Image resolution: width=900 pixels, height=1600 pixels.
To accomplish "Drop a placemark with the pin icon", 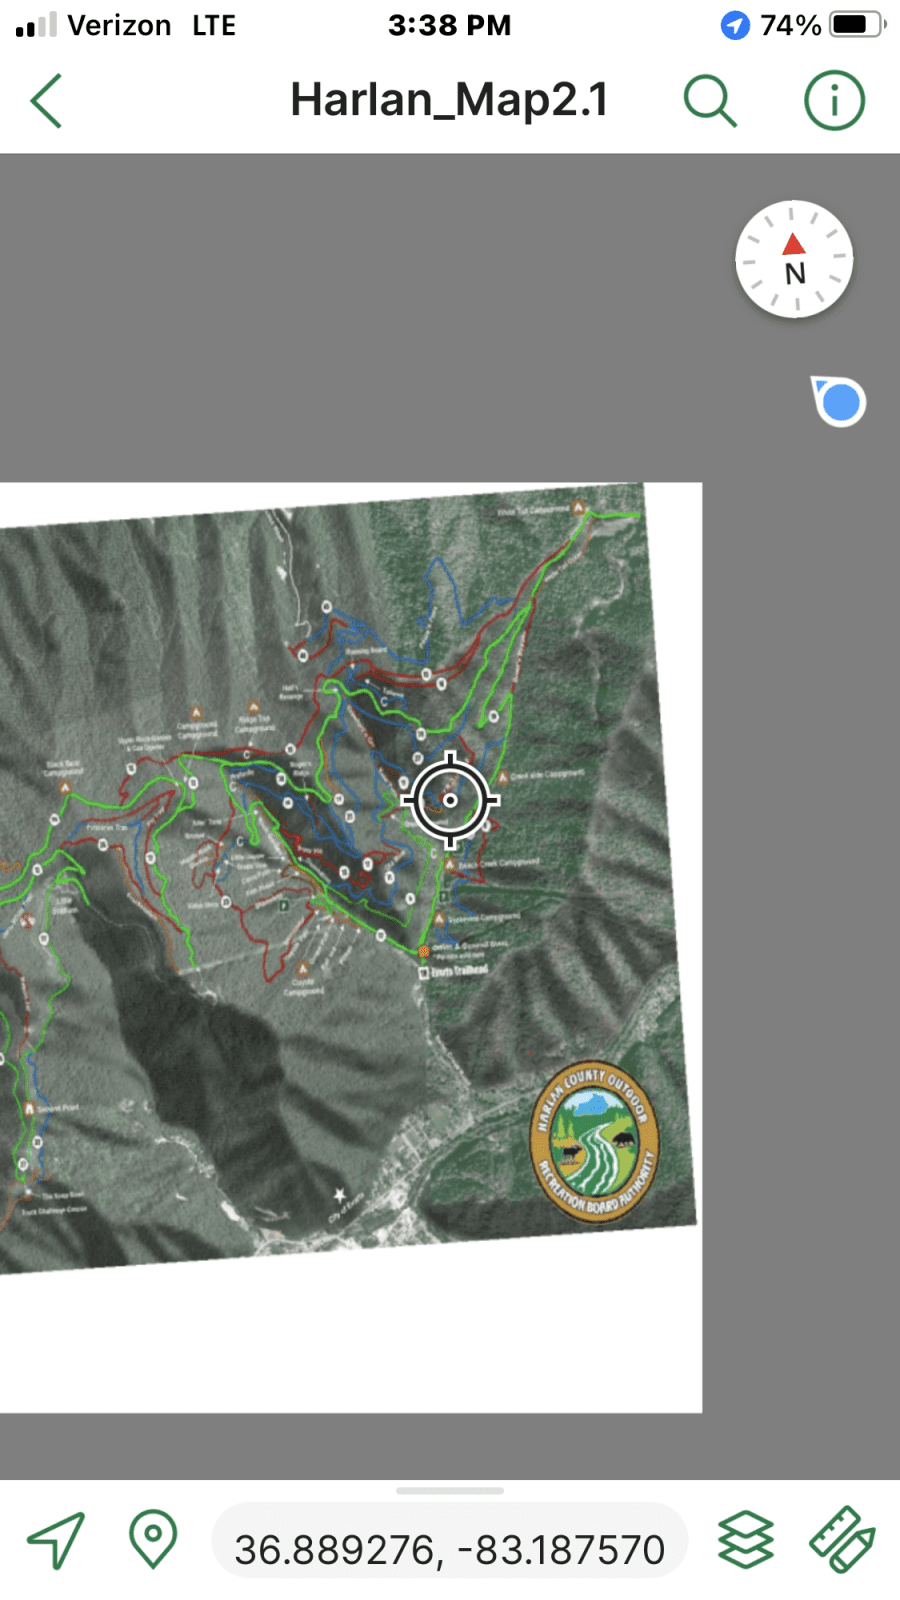I will click(153, 1540).
